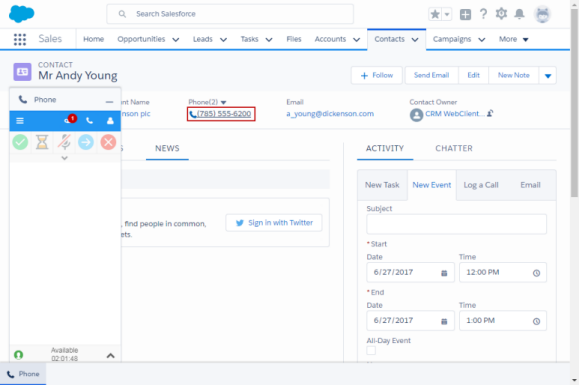
Task: Click the New Note button
Action: tap(514, 76)
